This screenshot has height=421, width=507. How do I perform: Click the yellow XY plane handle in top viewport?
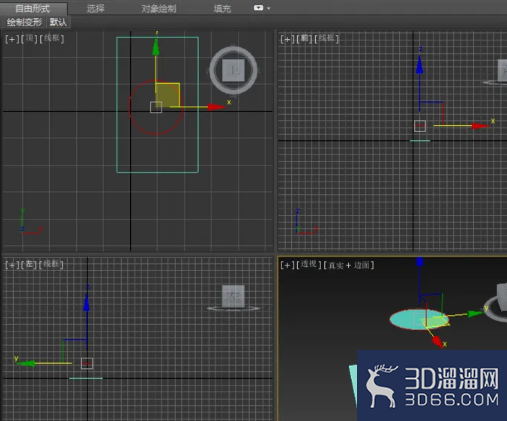(167, 95)
